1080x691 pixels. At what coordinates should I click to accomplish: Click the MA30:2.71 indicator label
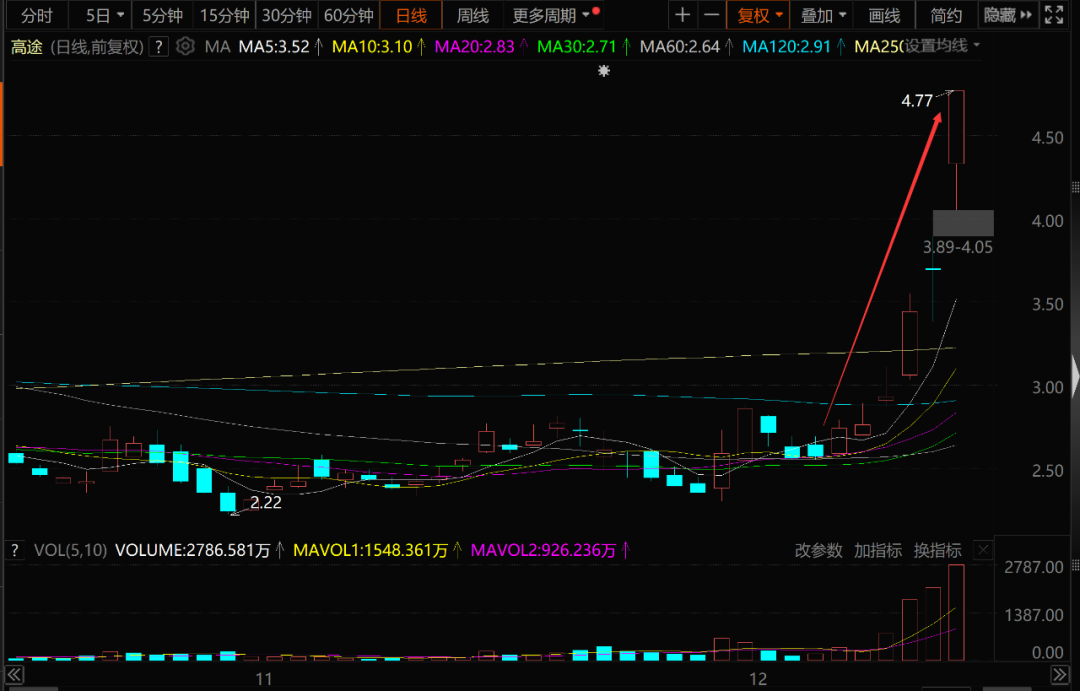pyautogui.click(x=577, y=47)
